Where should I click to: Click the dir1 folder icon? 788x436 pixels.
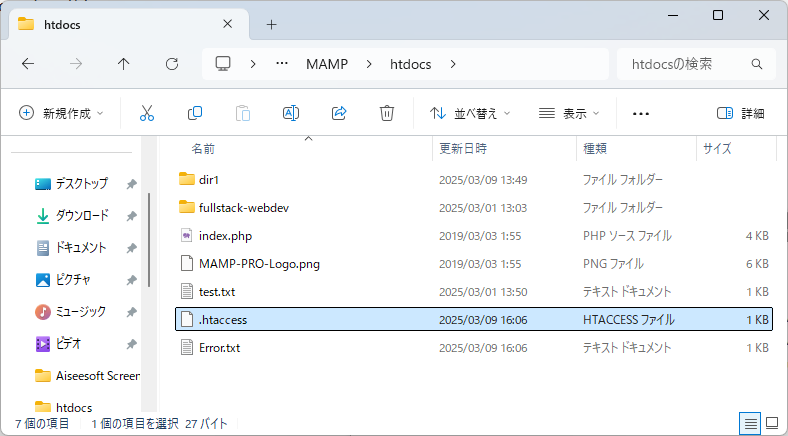(x=186, y=179)
